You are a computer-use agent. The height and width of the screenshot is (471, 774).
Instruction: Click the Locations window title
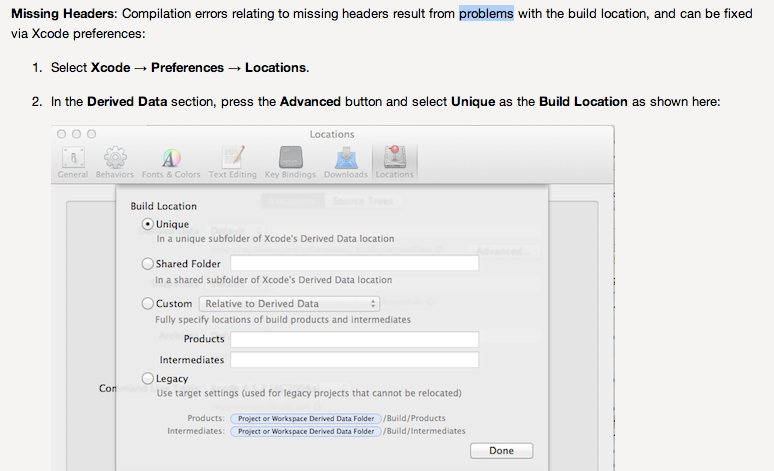point(332,134)
